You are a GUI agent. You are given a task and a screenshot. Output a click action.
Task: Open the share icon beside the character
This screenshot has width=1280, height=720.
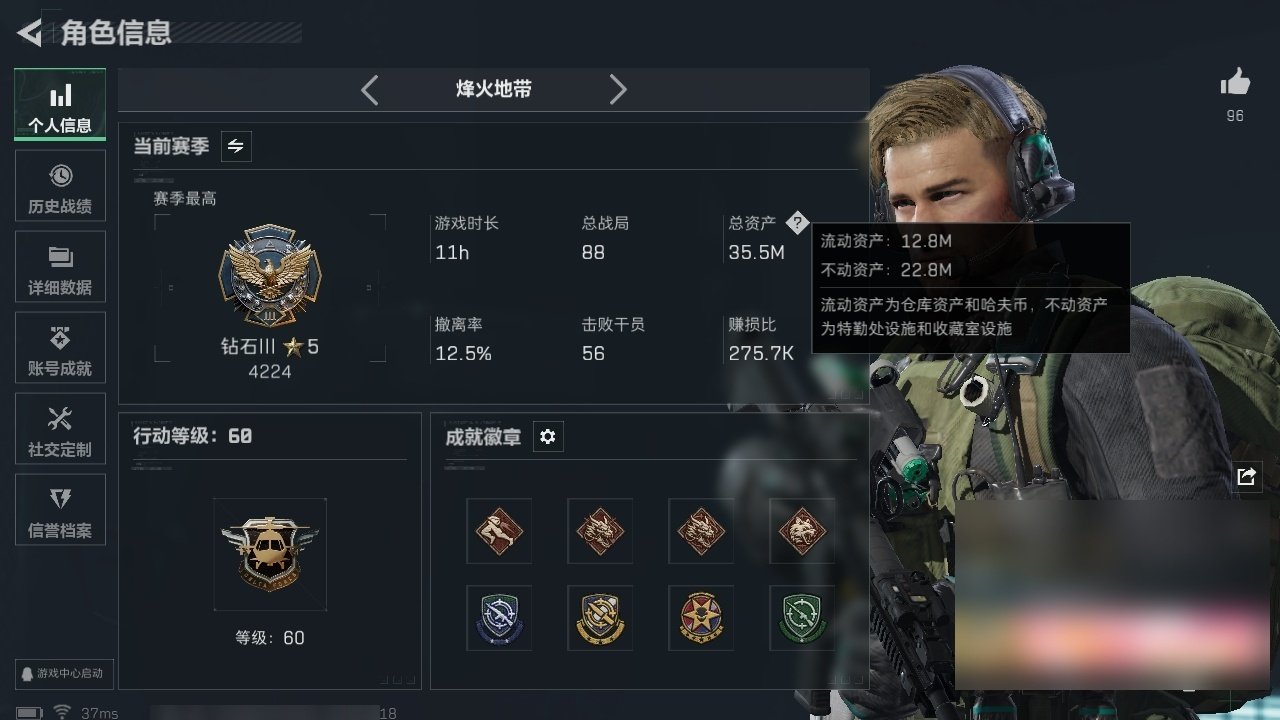pos(1245,477)
